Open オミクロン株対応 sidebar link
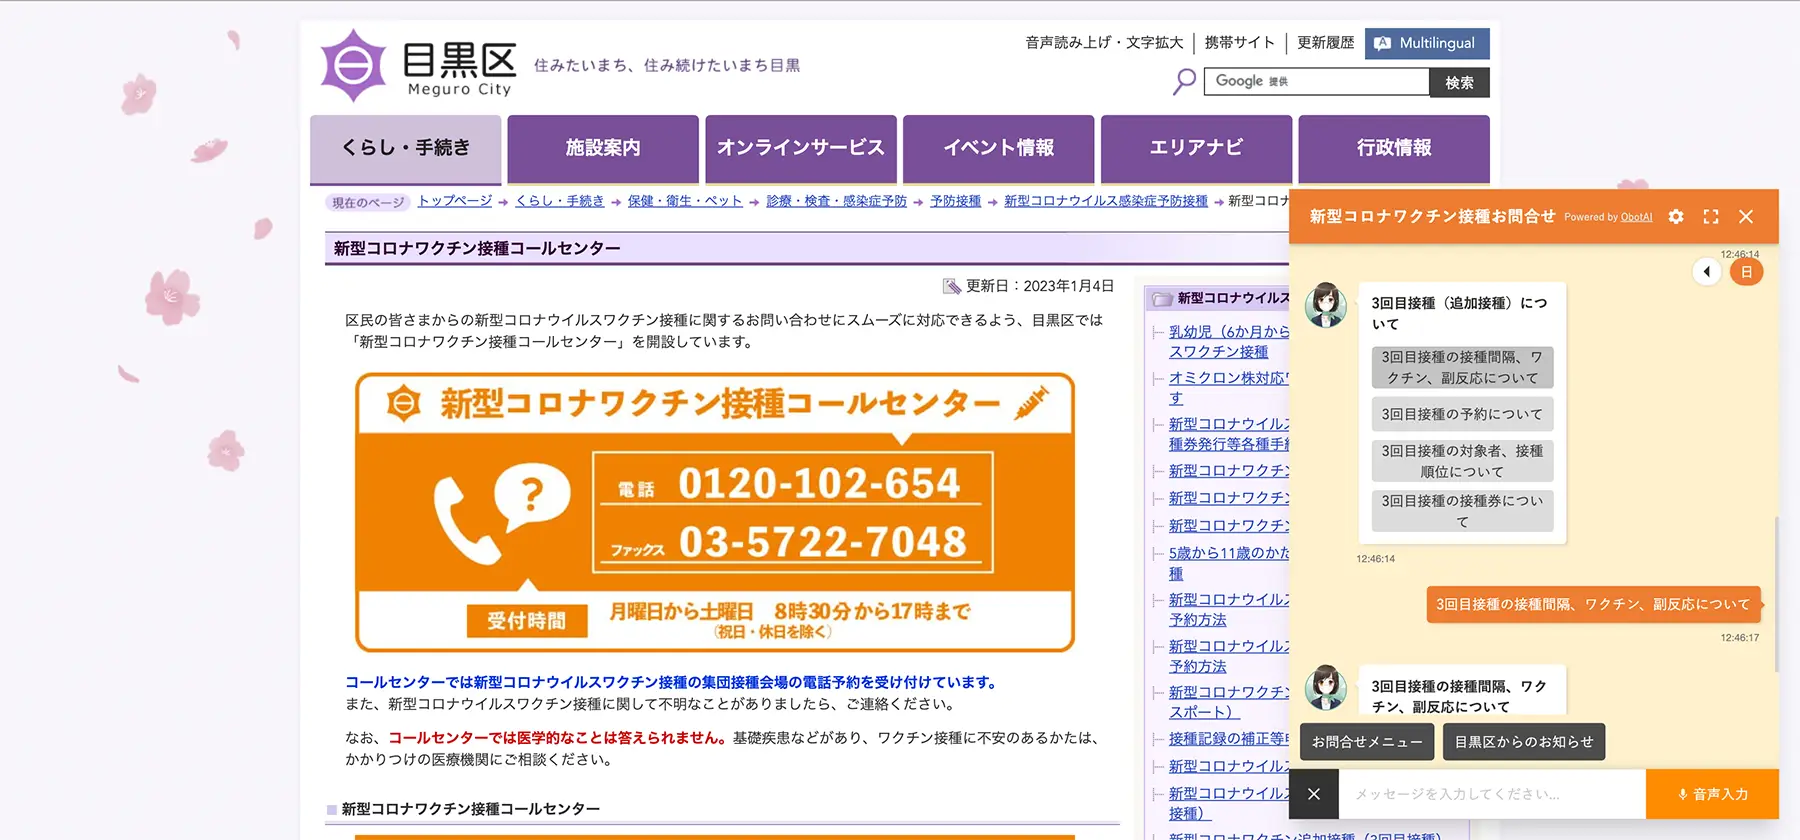Viewport: 1800px width, 840px height. [x=1229, y=388]
